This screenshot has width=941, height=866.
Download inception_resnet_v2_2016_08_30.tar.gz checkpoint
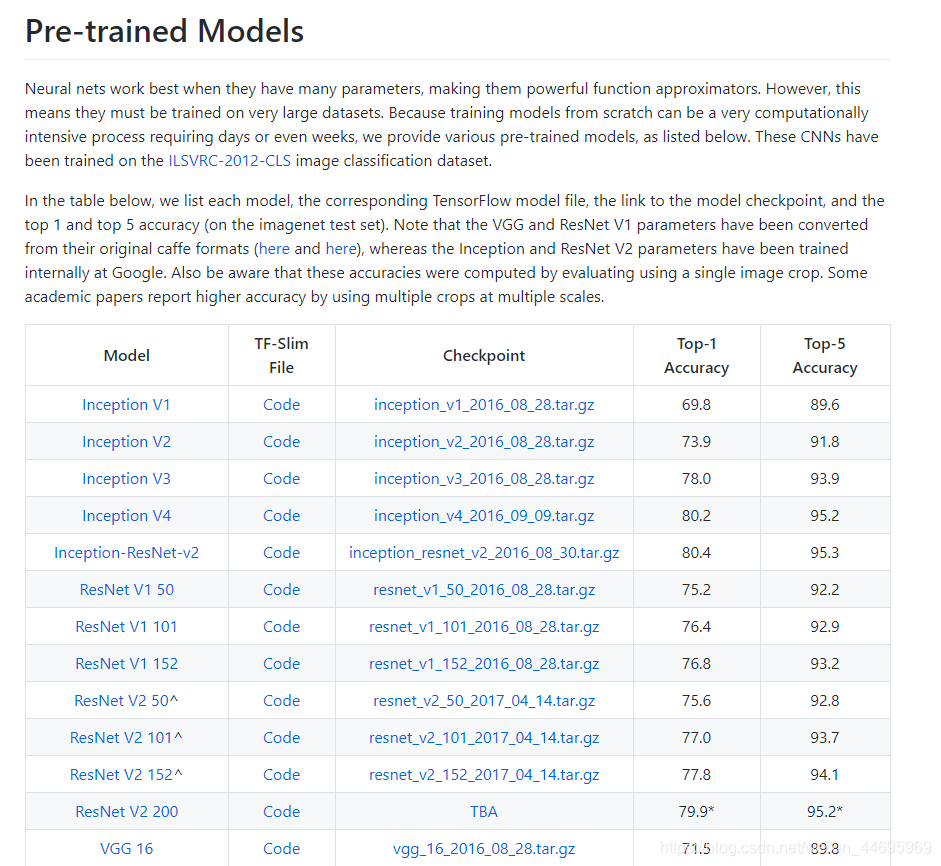pyautogui.click(x=484, y=553)
